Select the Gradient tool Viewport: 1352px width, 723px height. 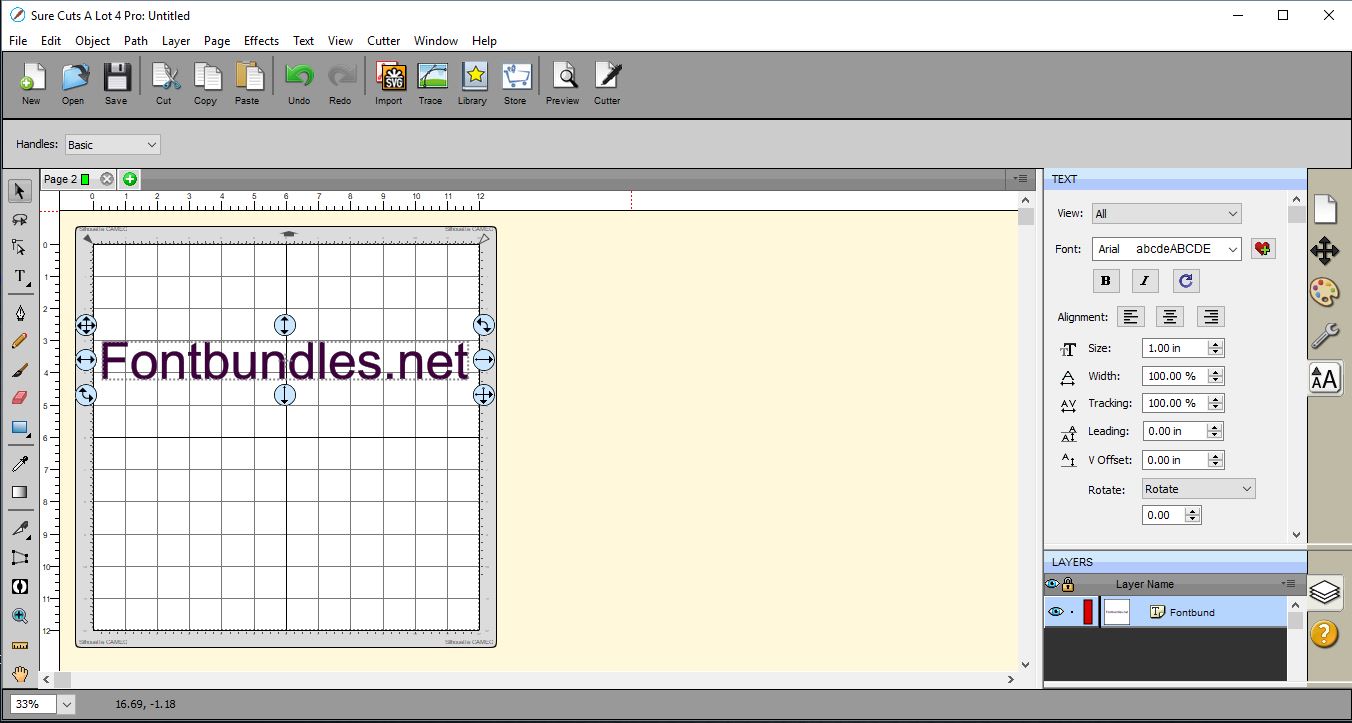pos(20,492)
